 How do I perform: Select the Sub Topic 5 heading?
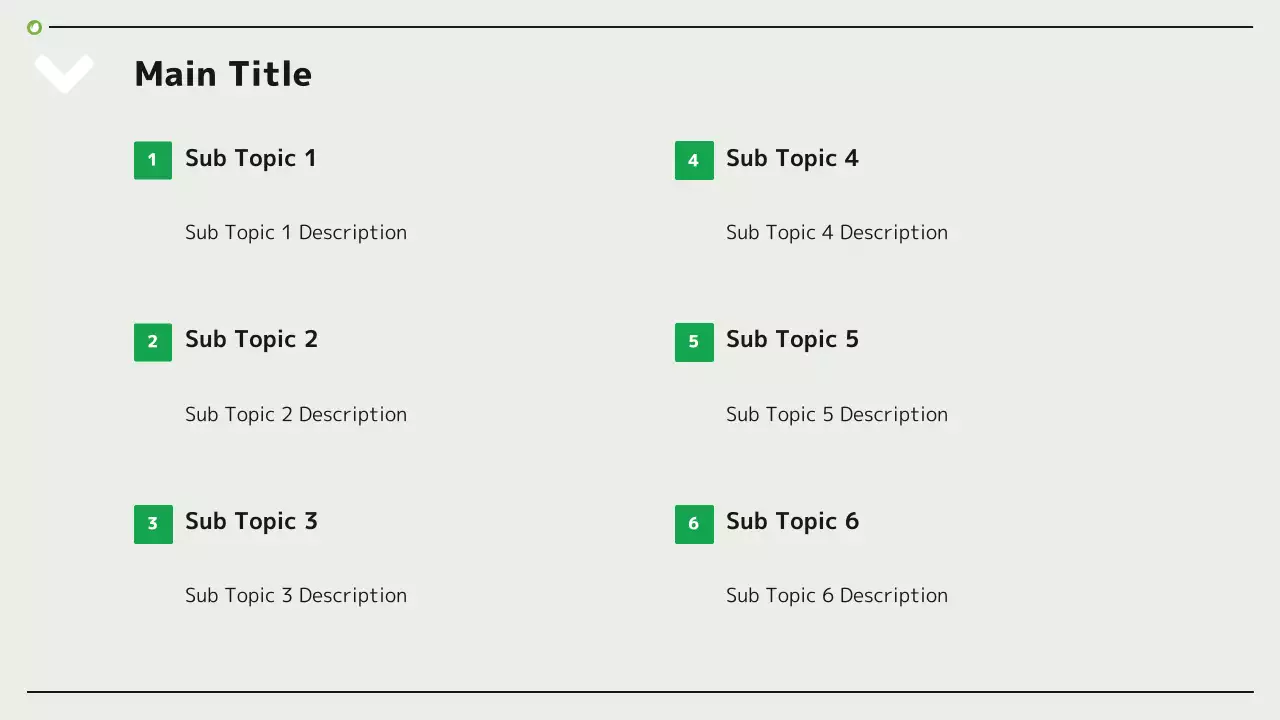click(792, 340)
